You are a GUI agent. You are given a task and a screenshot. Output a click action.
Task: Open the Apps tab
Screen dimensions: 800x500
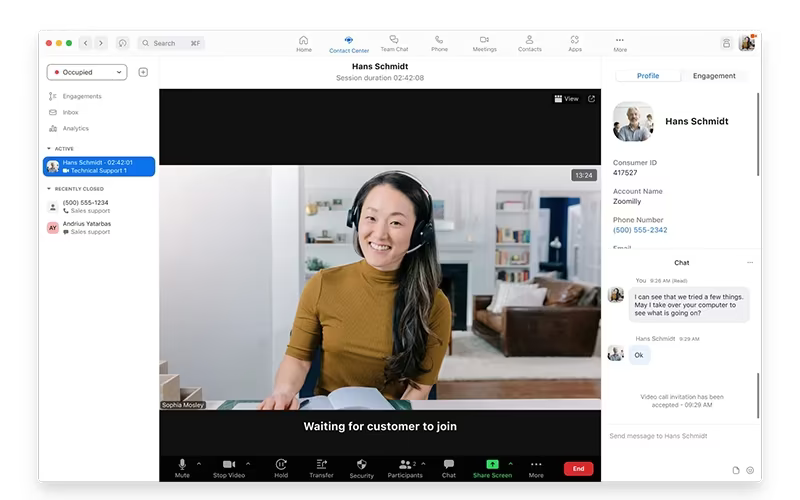[x=575, y=44]
